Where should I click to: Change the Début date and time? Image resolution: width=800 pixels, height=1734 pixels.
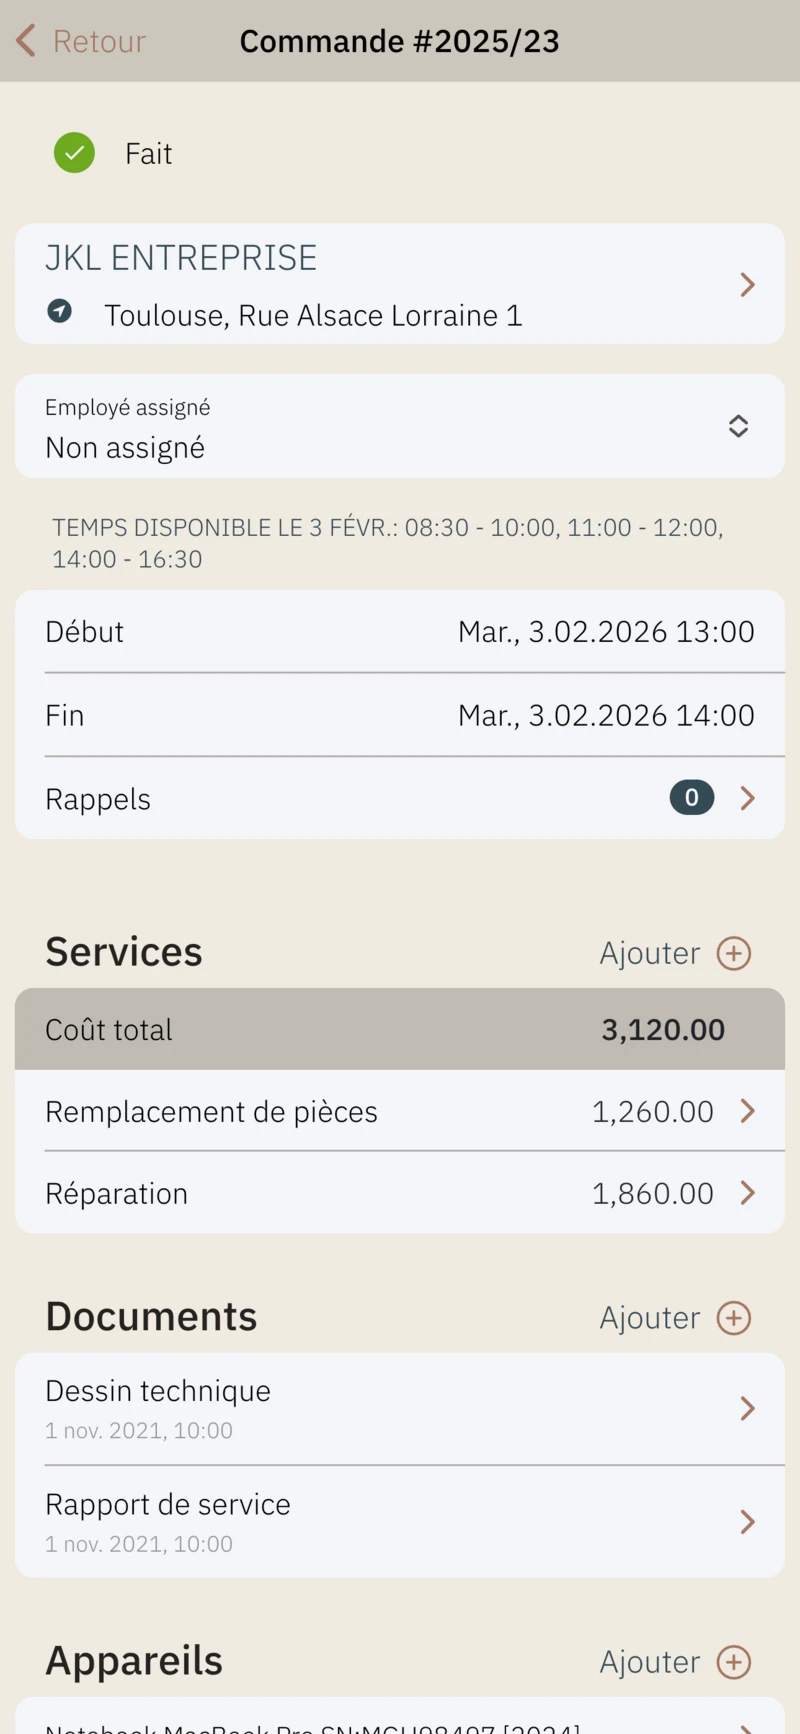coord(605,632)
